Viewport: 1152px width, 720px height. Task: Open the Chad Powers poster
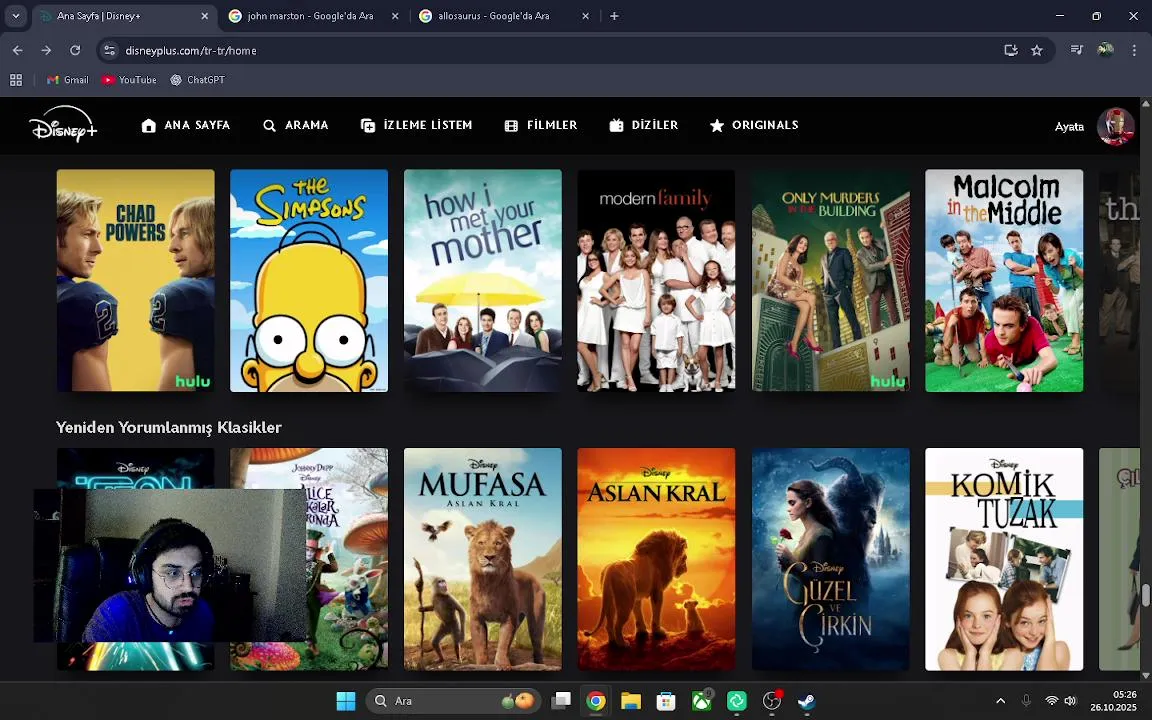pyautogui.click(x=136, y=281)
